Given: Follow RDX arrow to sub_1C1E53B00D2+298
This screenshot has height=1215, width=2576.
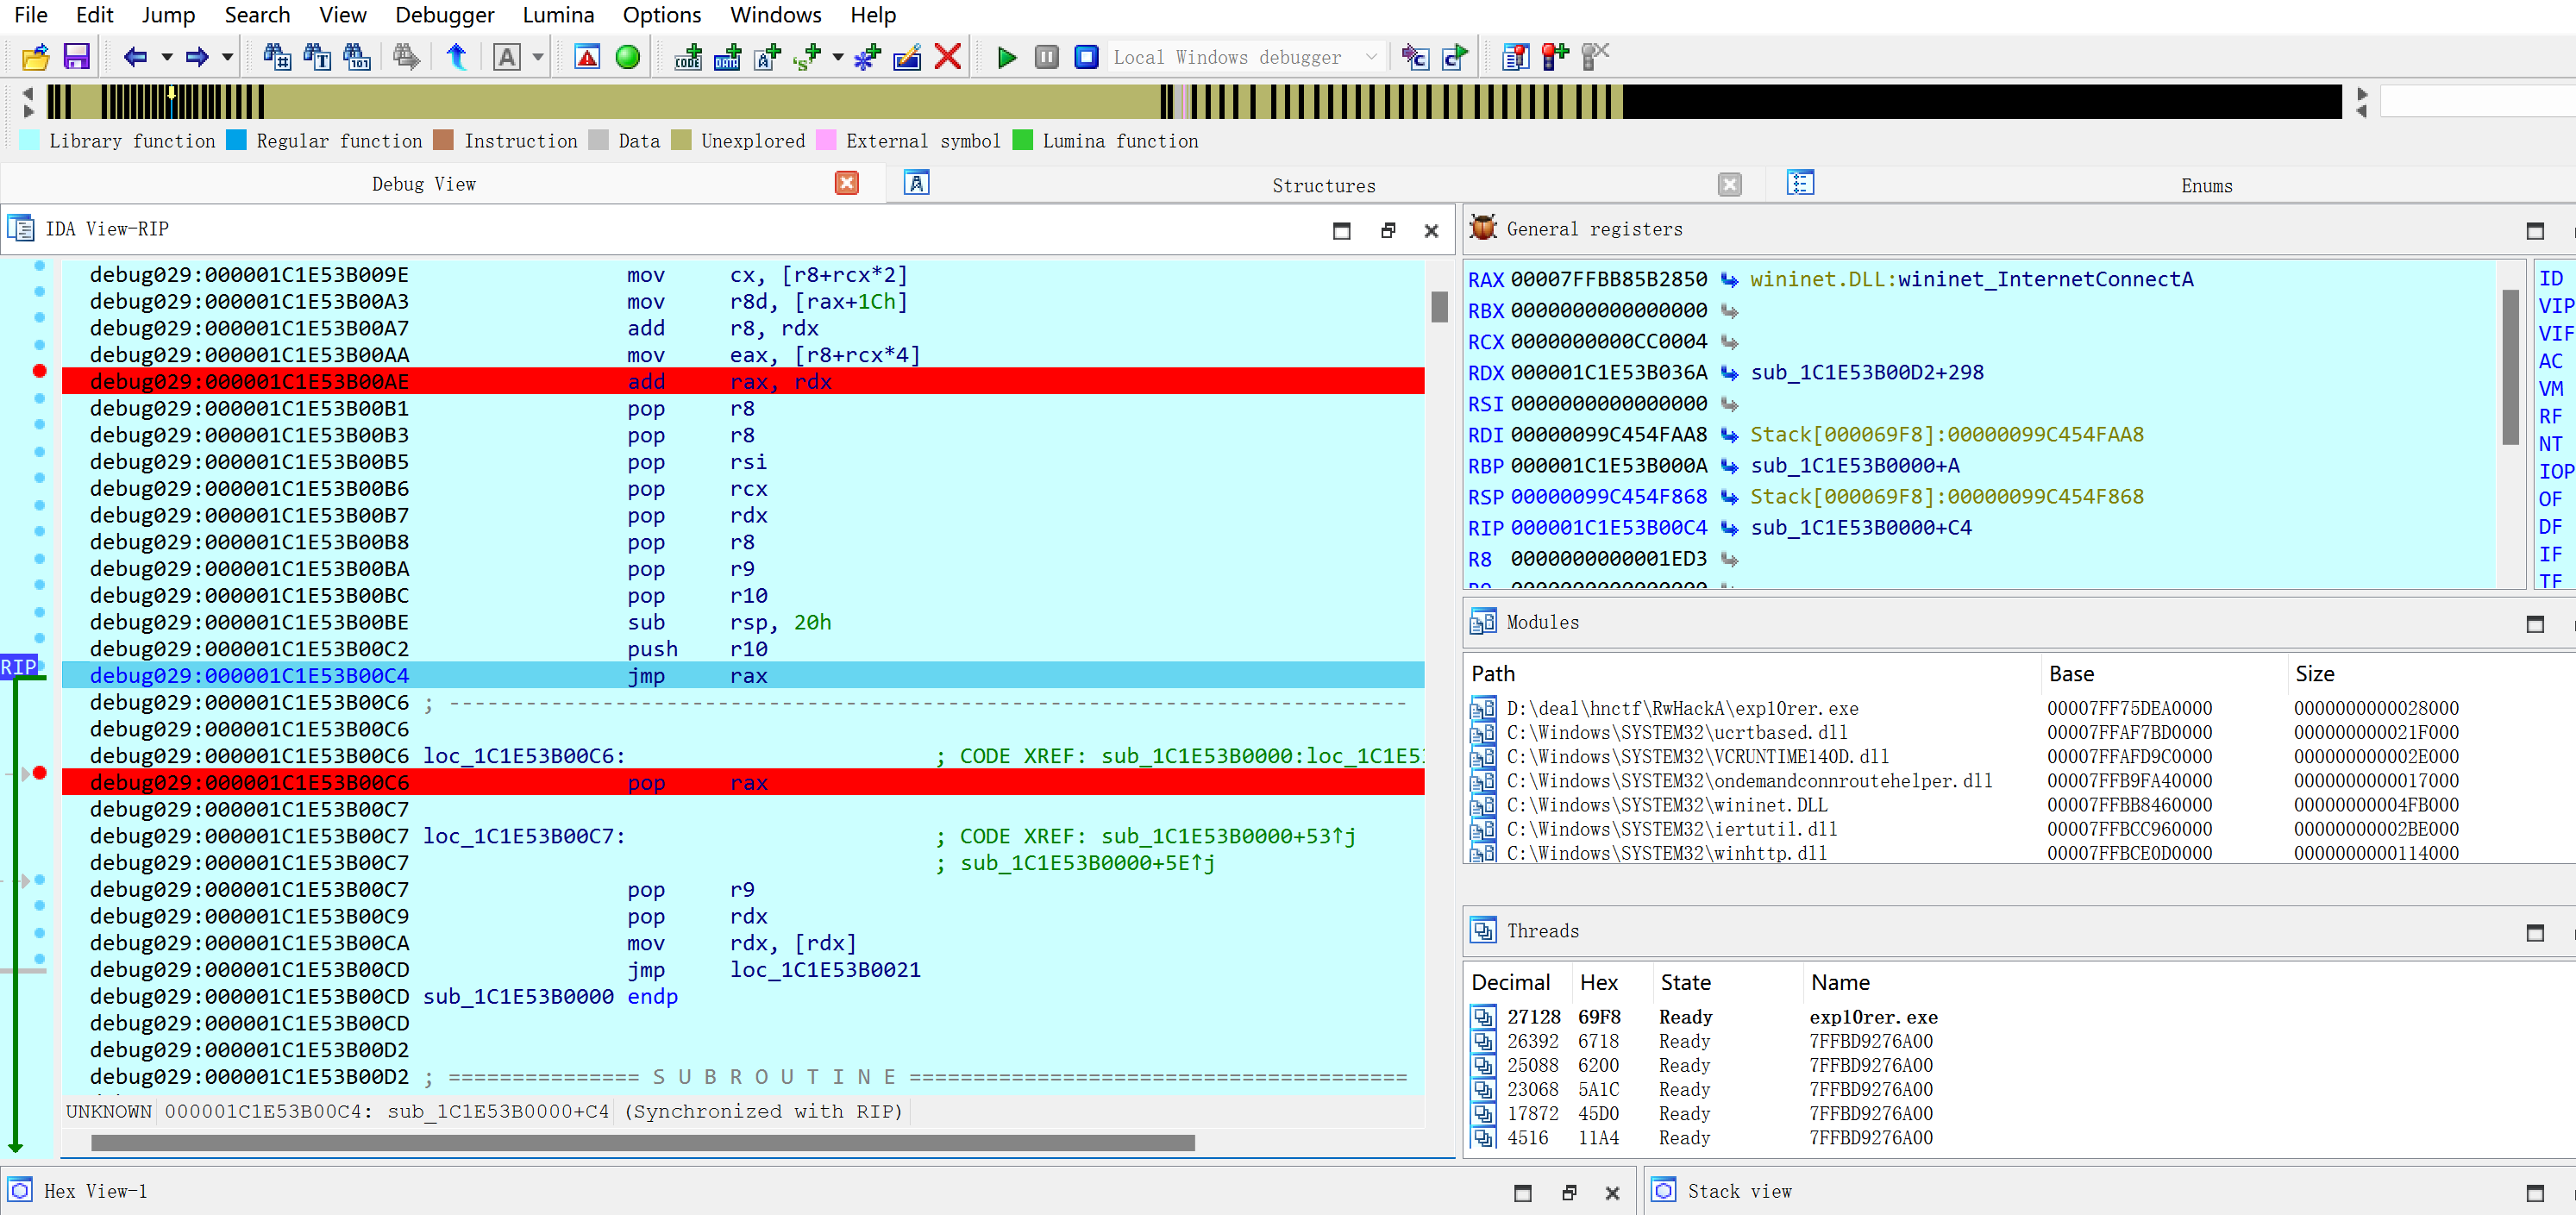Looking at the screenshot, I should 1729,373.
